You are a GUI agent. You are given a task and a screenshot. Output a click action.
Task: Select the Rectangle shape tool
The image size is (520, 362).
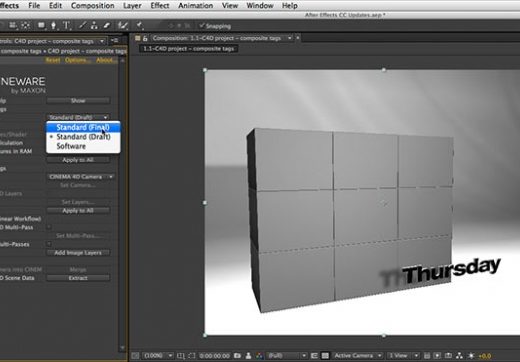tap(41, 25)
